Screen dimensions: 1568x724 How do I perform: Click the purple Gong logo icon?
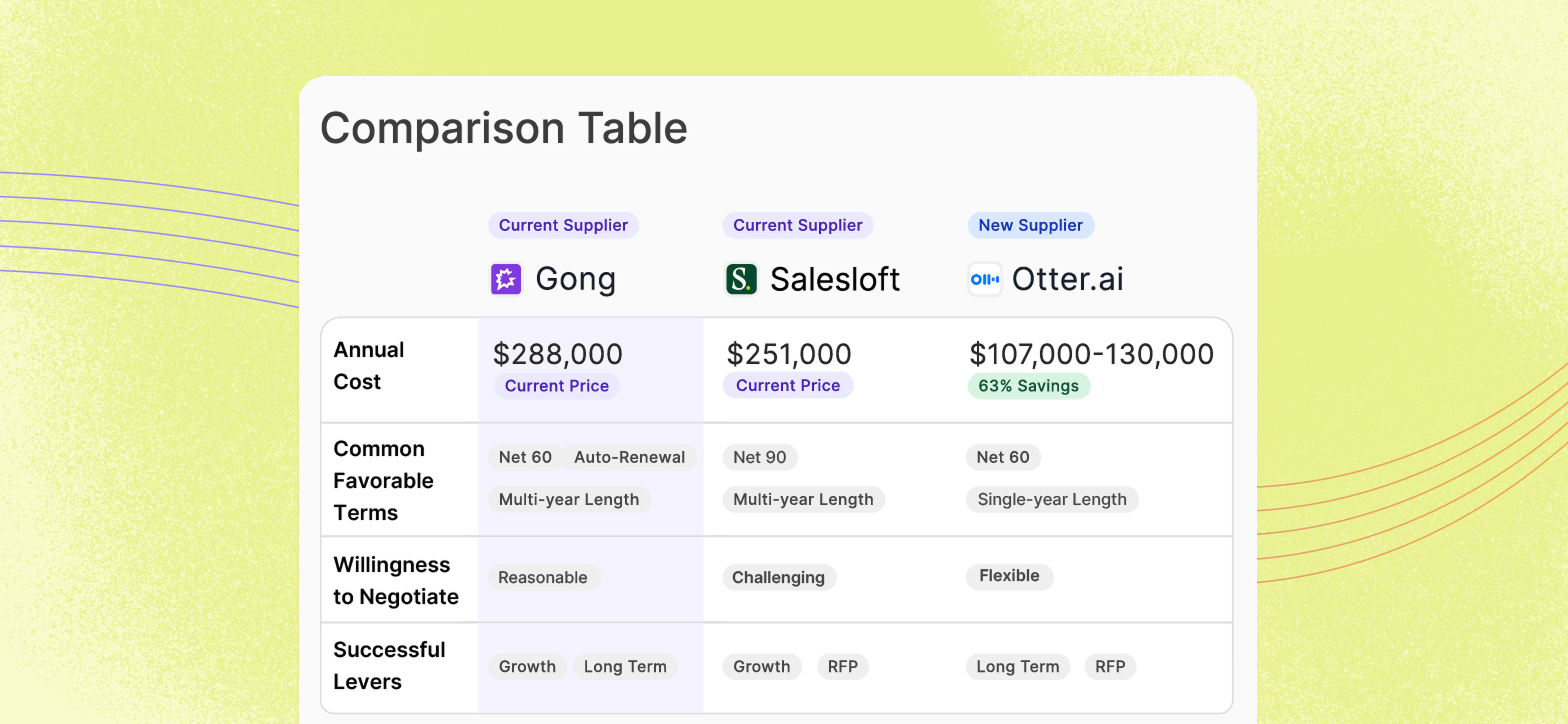click(x=506, y=279)
